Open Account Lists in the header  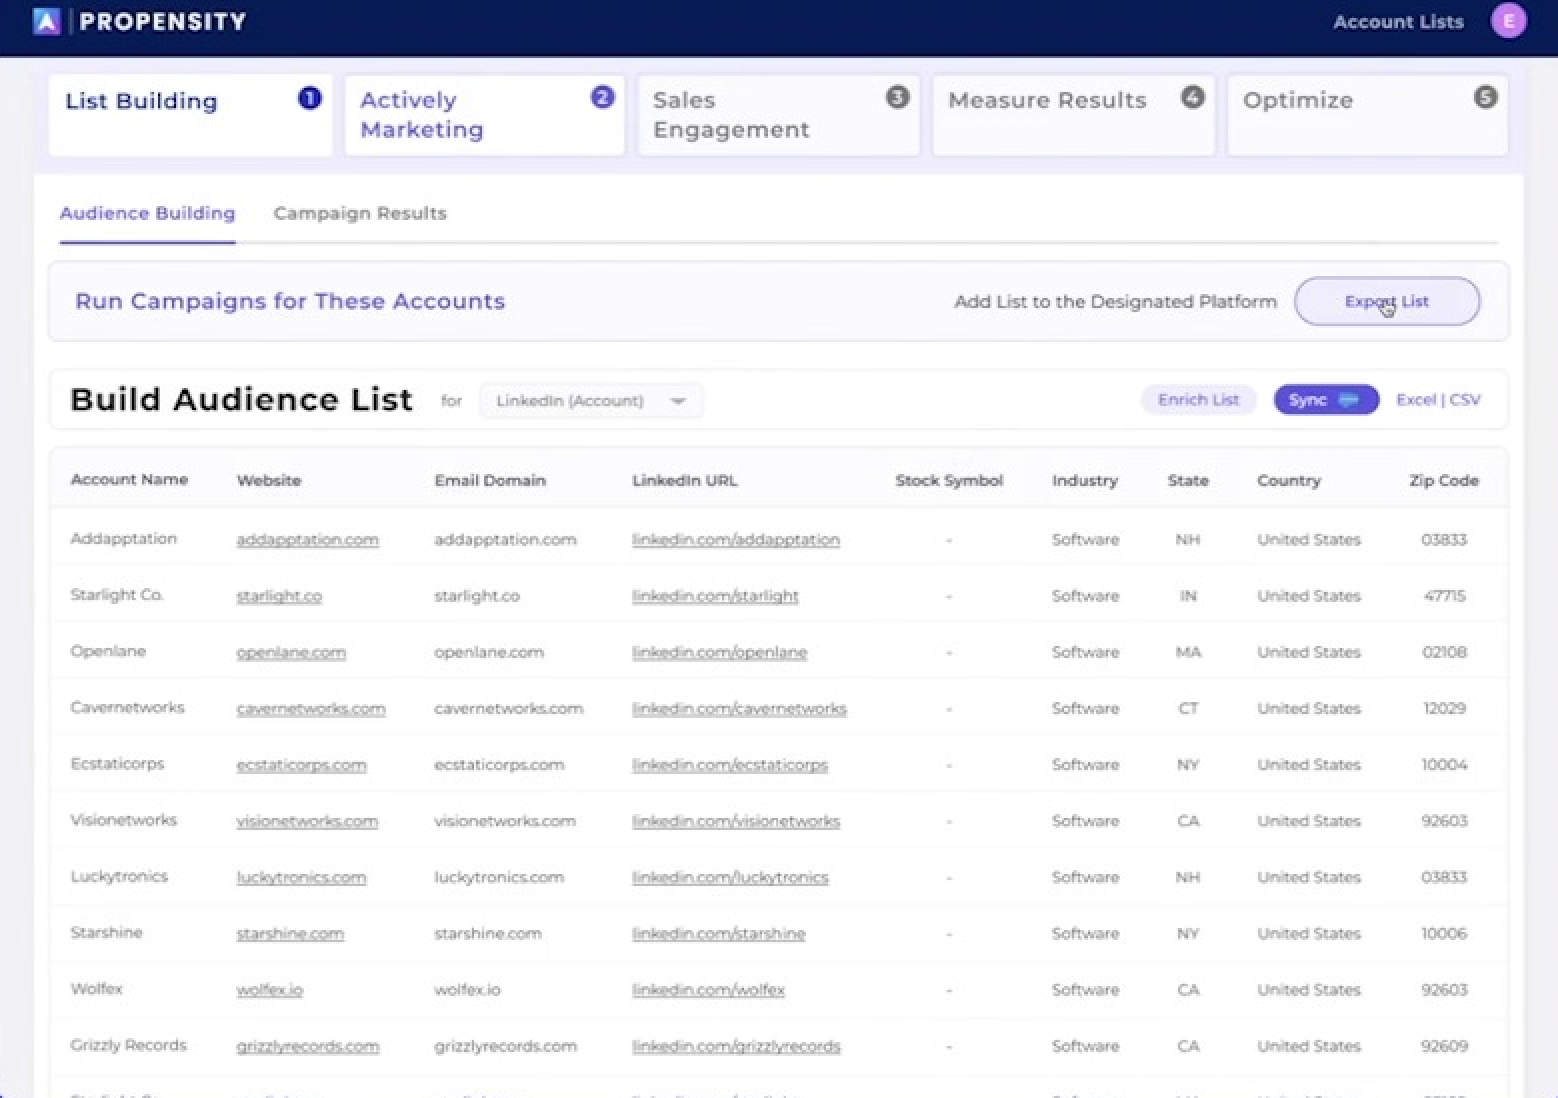click(x=1398, y=22)
